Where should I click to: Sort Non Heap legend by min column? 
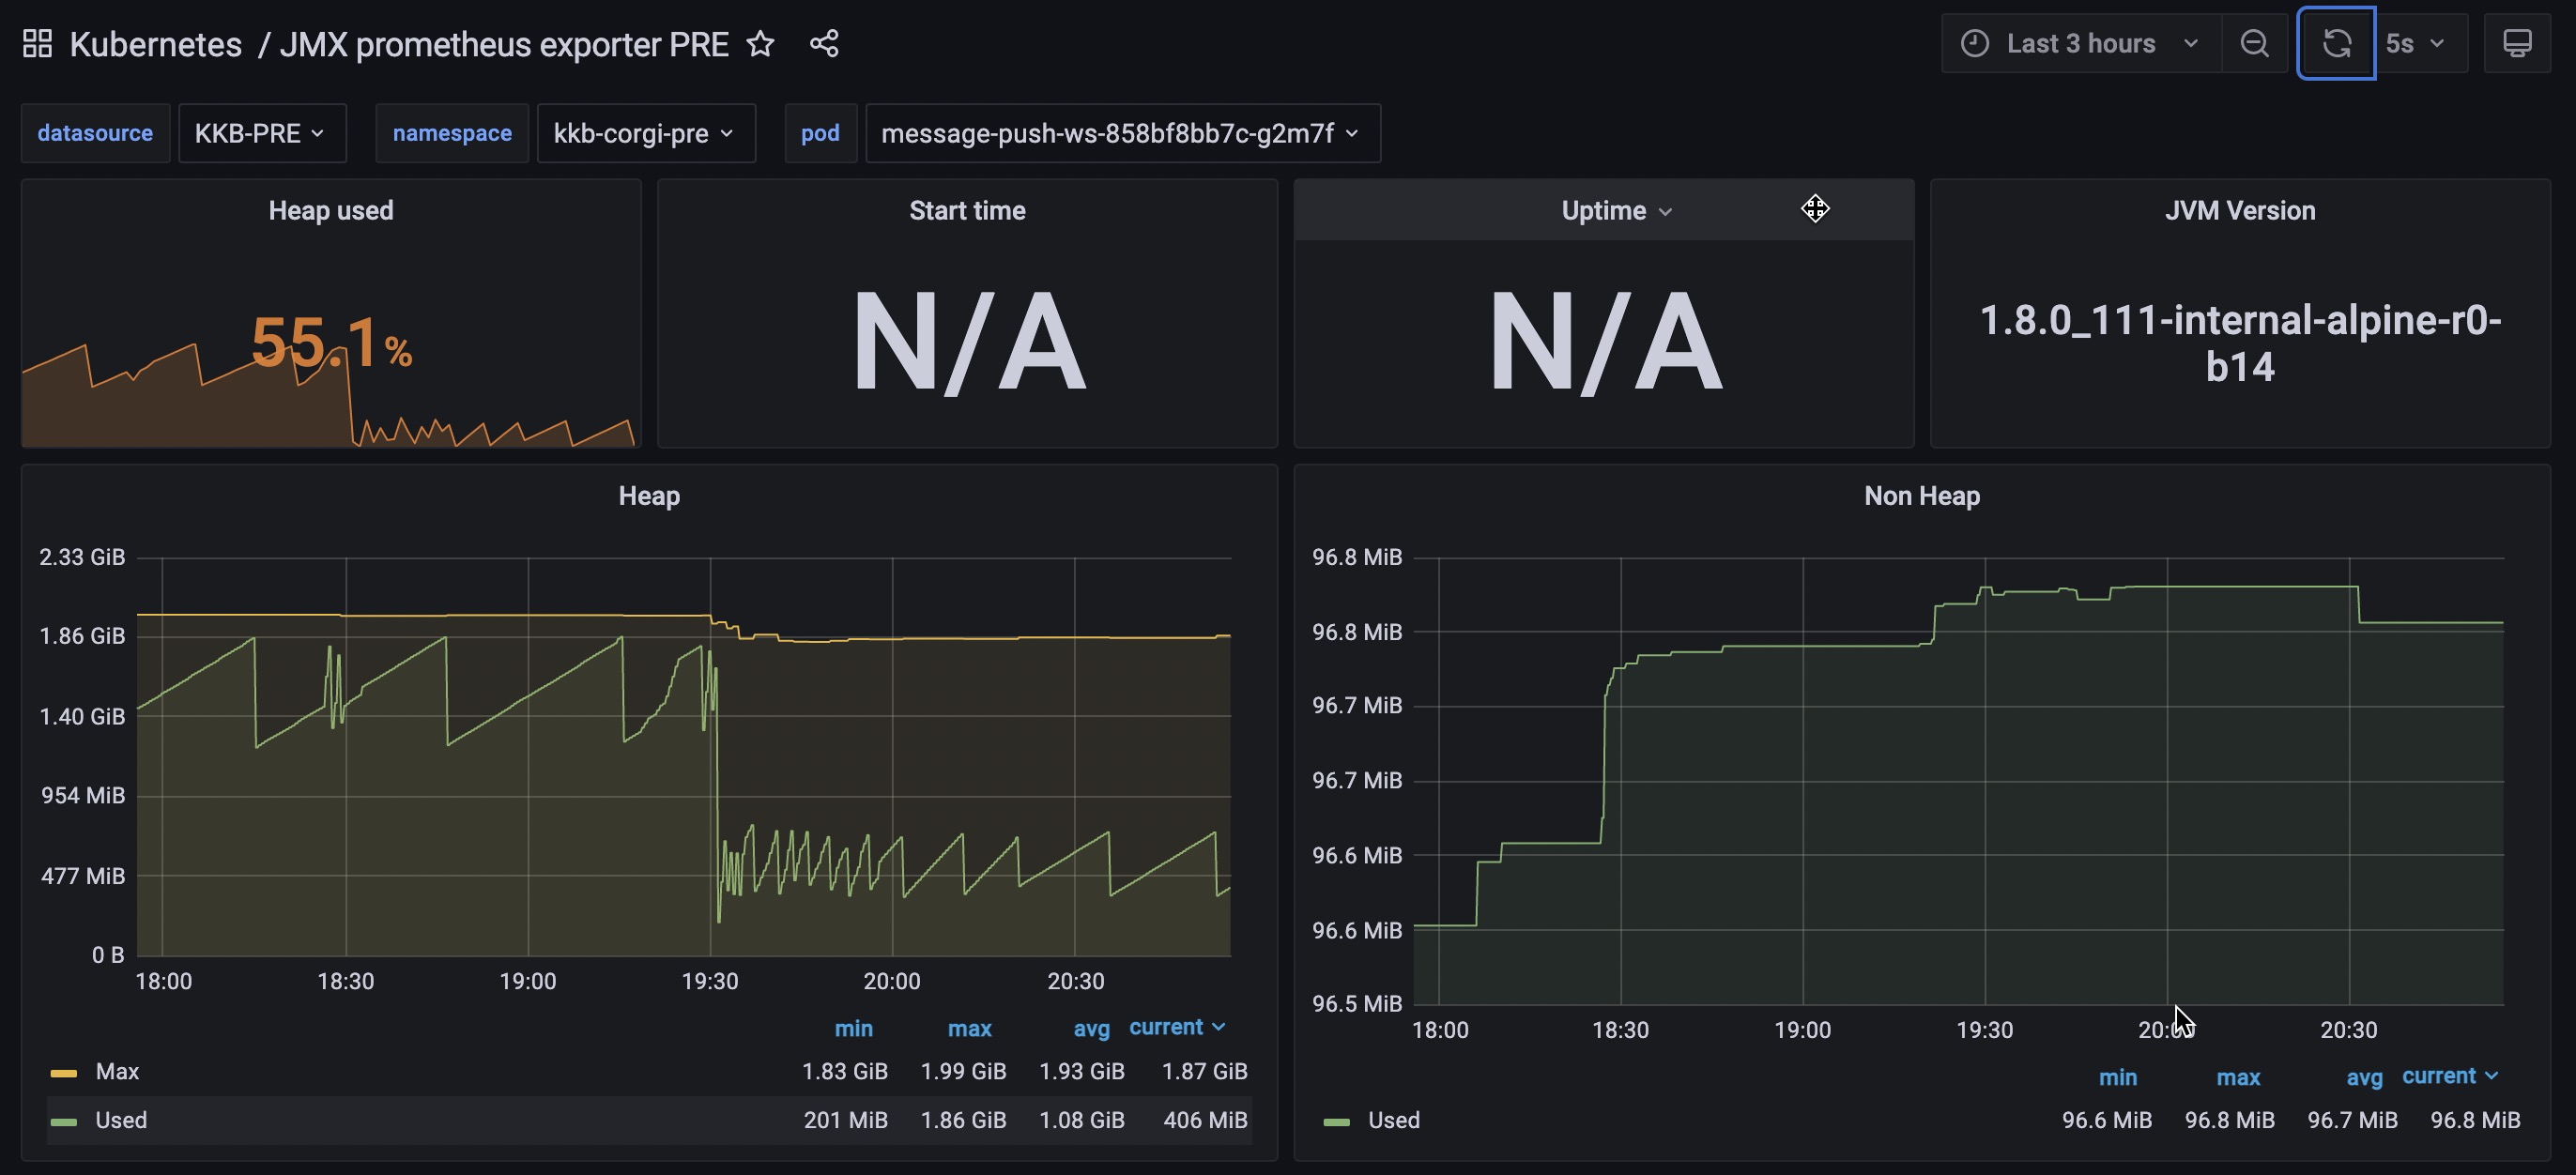coord(2118,1077)
